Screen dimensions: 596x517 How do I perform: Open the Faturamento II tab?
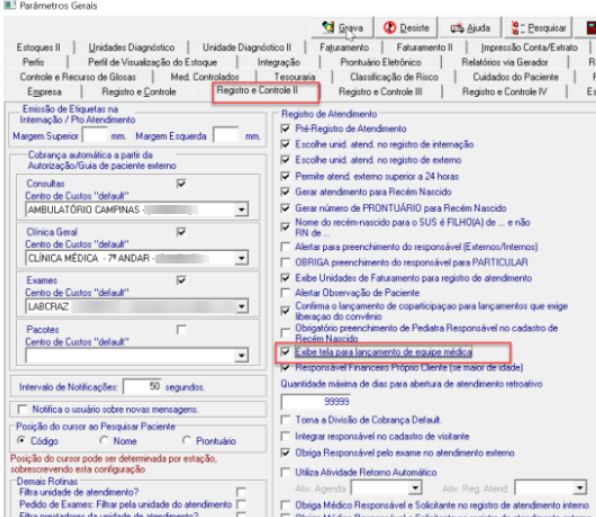click(x=425, y=48)
